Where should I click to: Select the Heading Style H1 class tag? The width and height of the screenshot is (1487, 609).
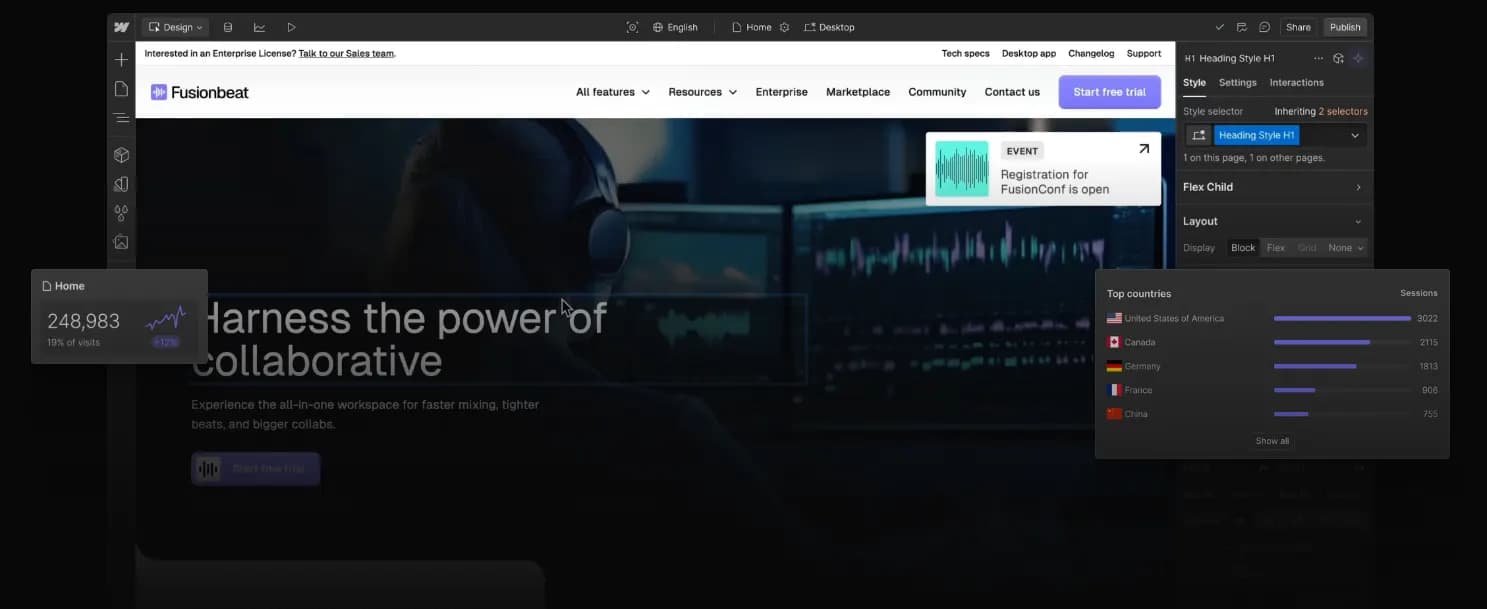click(1256, 135)
